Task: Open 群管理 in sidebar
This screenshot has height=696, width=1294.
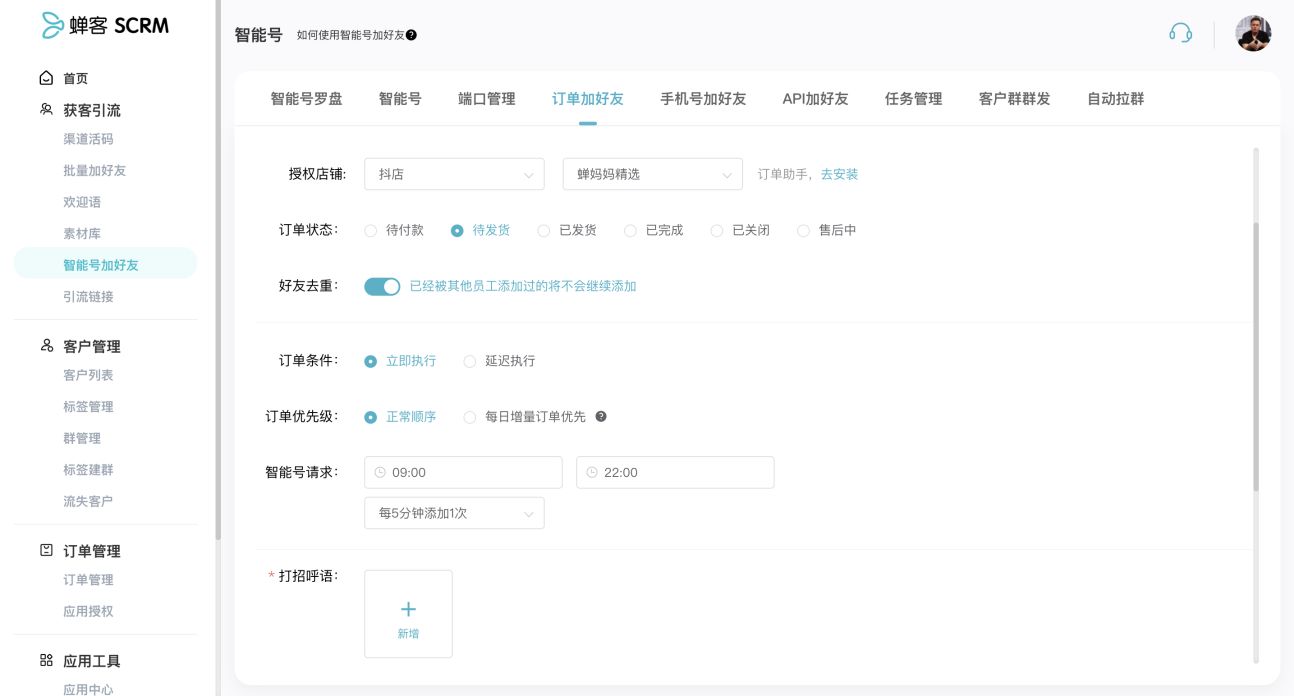Action: pos(82,438)
